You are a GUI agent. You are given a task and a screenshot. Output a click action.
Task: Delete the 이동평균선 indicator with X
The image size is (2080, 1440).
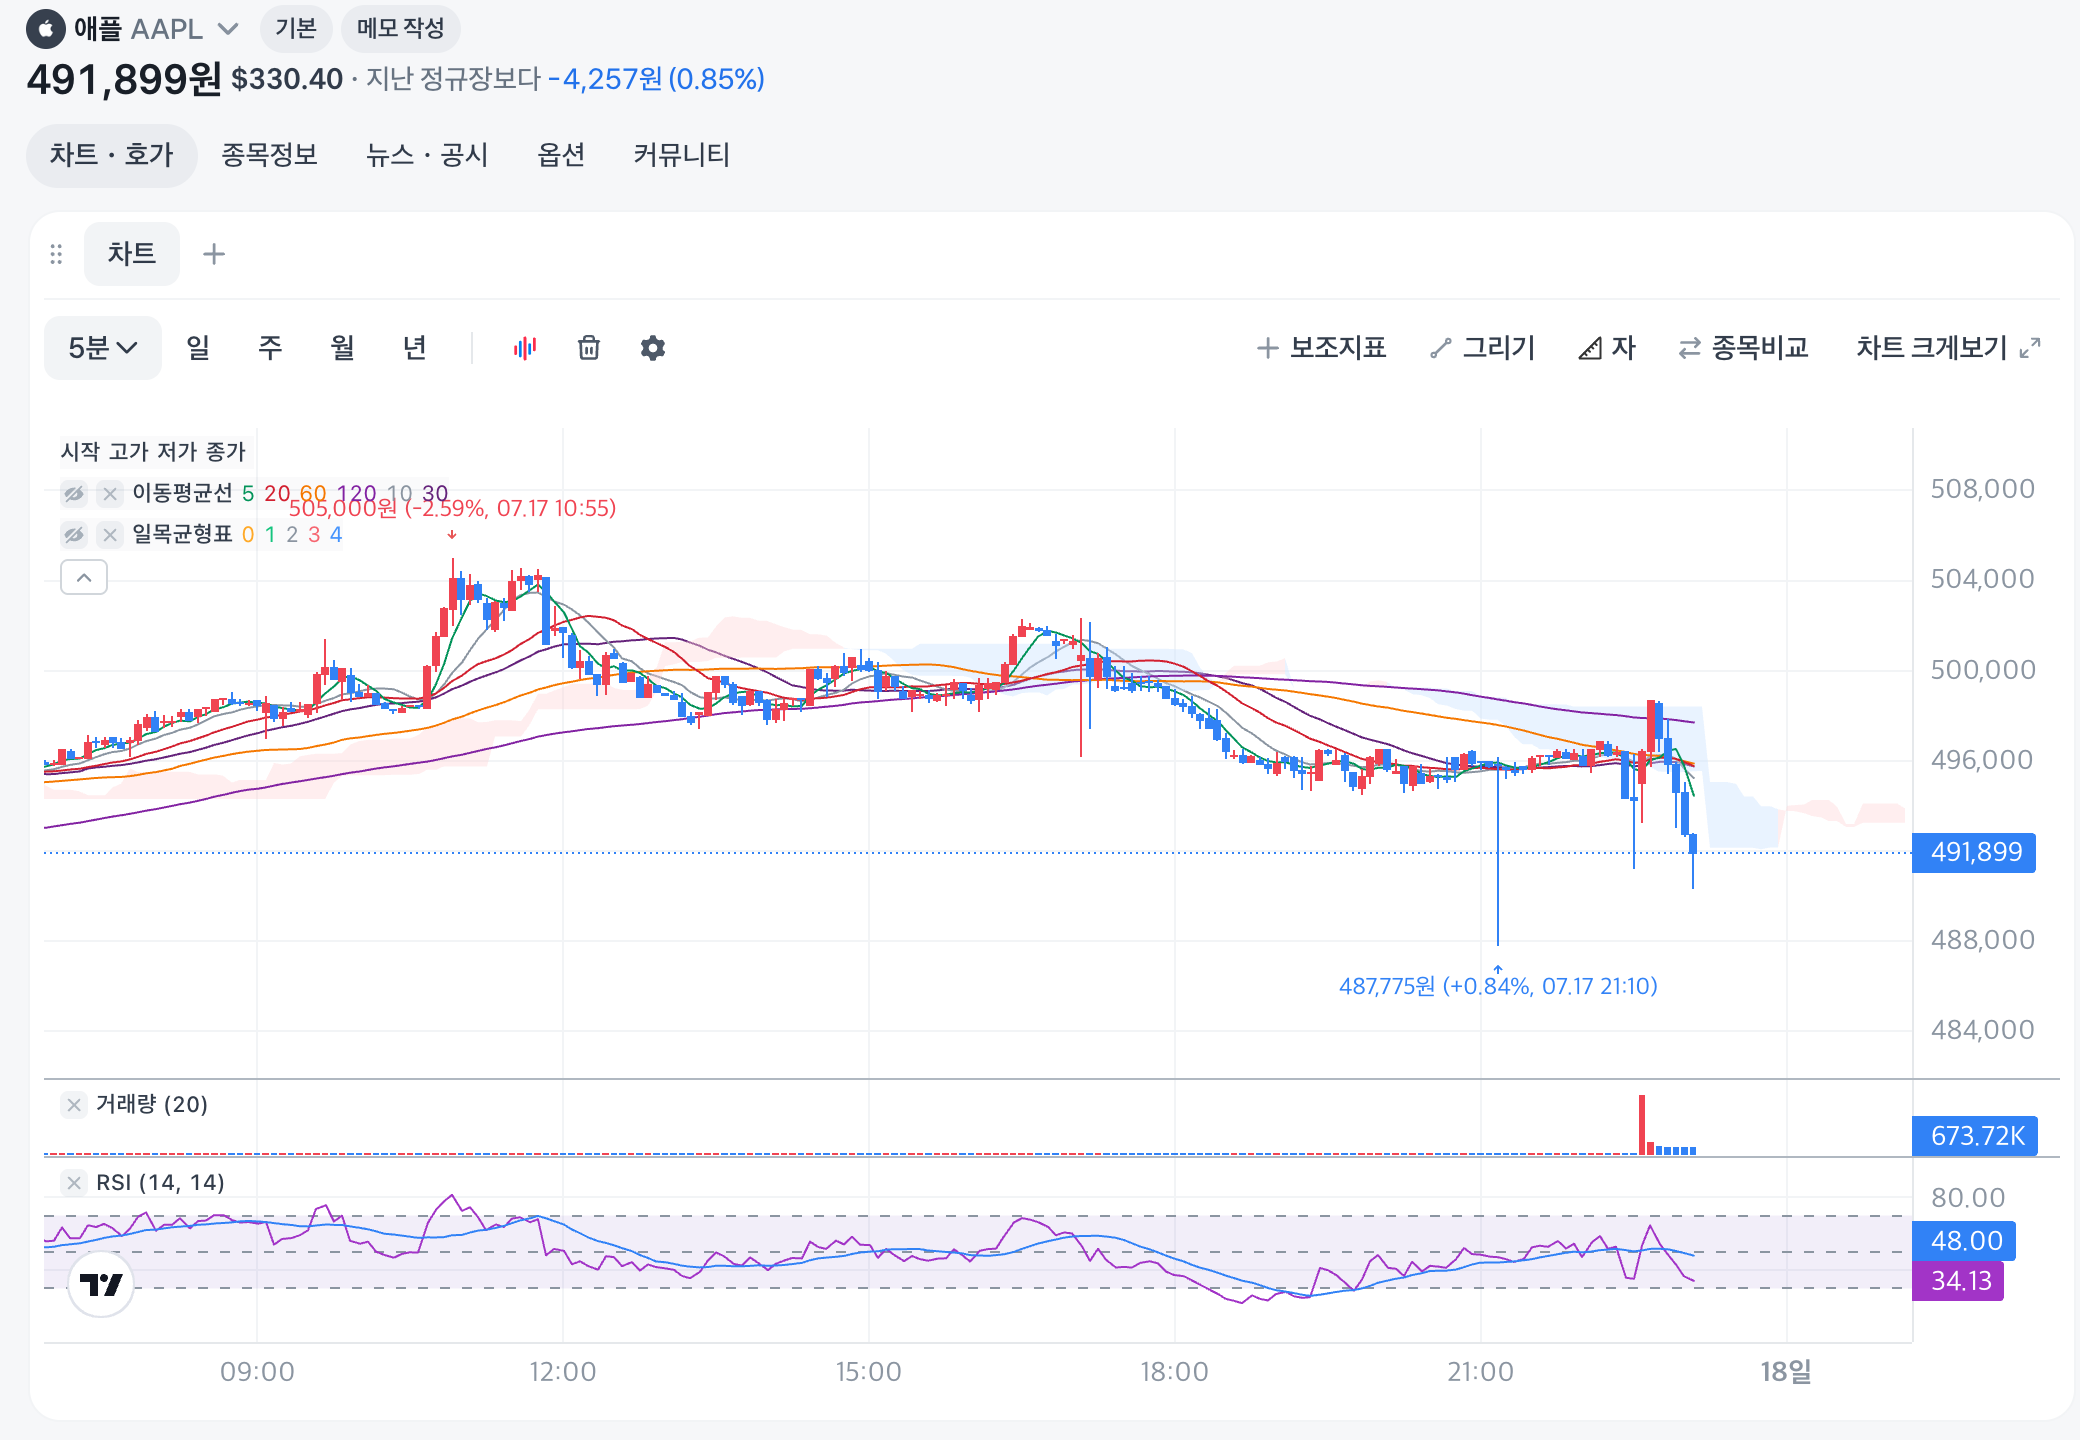pyautogui.click(x=110, y=493)
